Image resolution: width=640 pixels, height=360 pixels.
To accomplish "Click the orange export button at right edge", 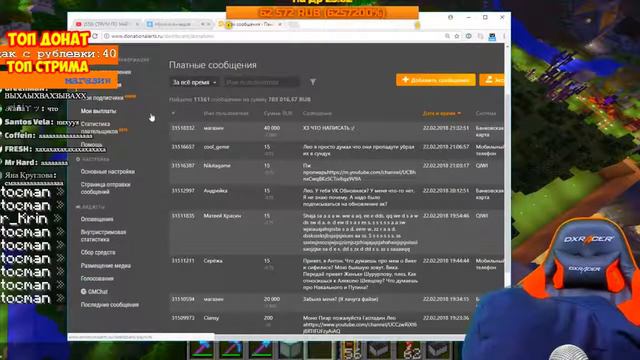I will (492, 80).
